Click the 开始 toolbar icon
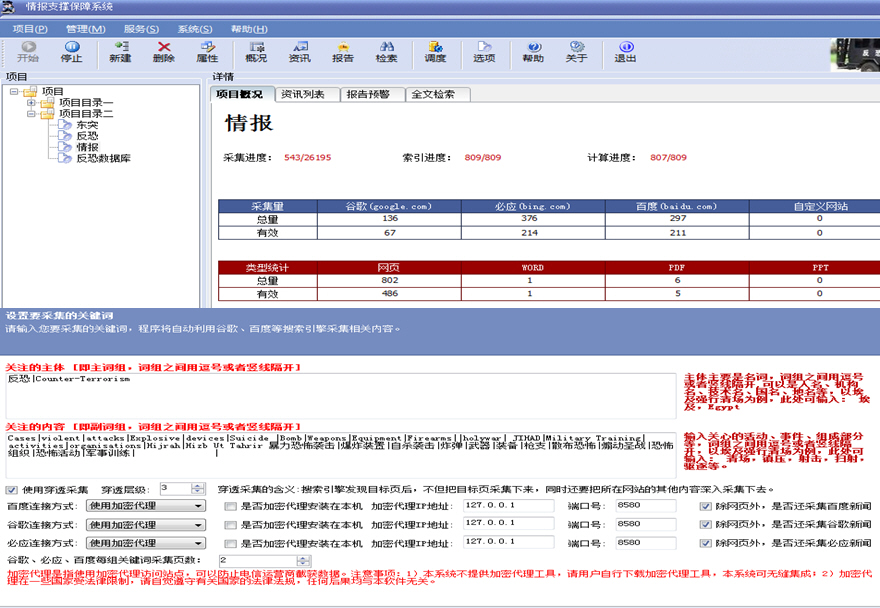This screenshot has width=880, height=608. [x=28, y=51]
